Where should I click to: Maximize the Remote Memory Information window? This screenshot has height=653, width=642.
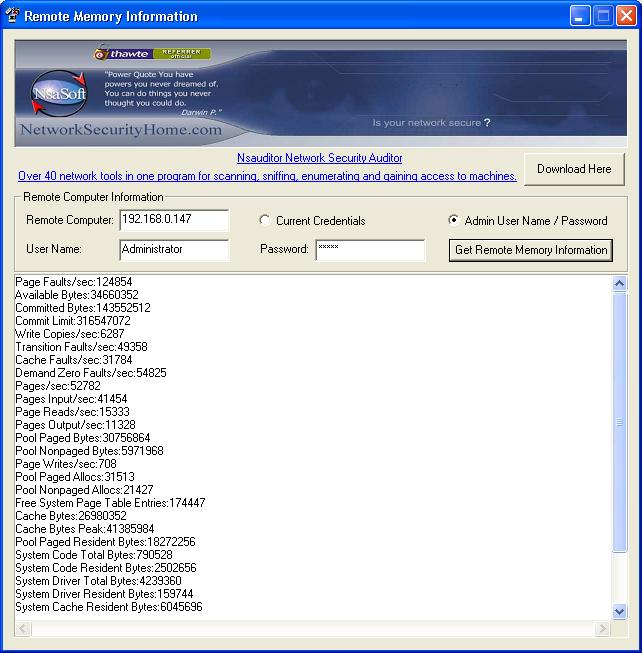click(x=603, y=16)
